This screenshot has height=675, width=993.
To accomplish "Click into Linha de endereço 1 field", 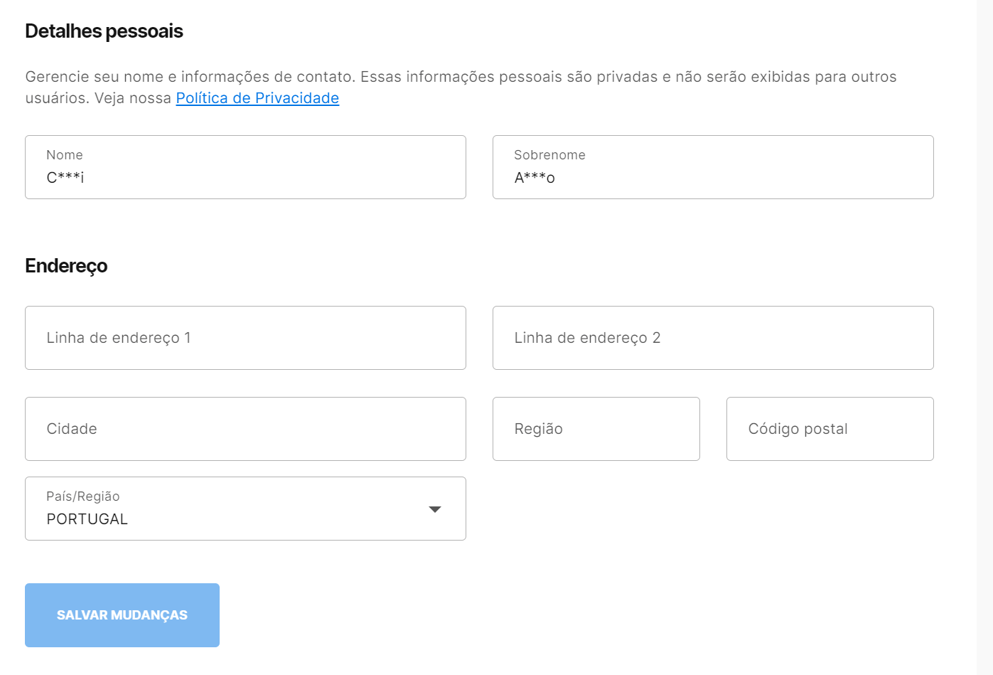I will pos(246,338).
